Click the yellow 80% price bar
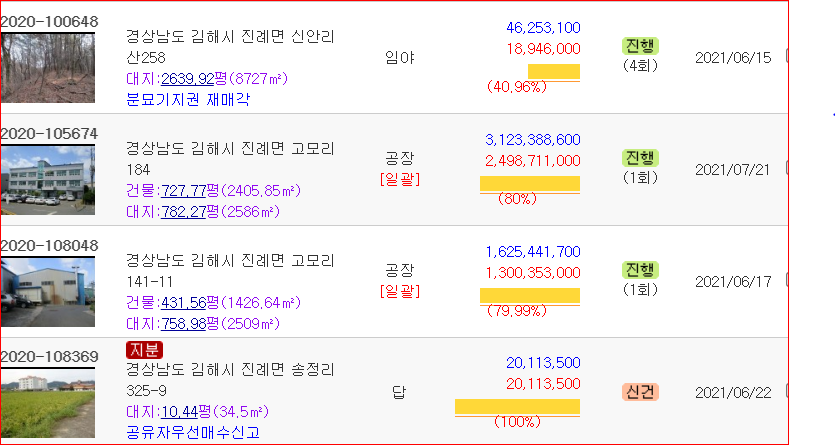This screenshot has height=445, width=835. [530, 184]
